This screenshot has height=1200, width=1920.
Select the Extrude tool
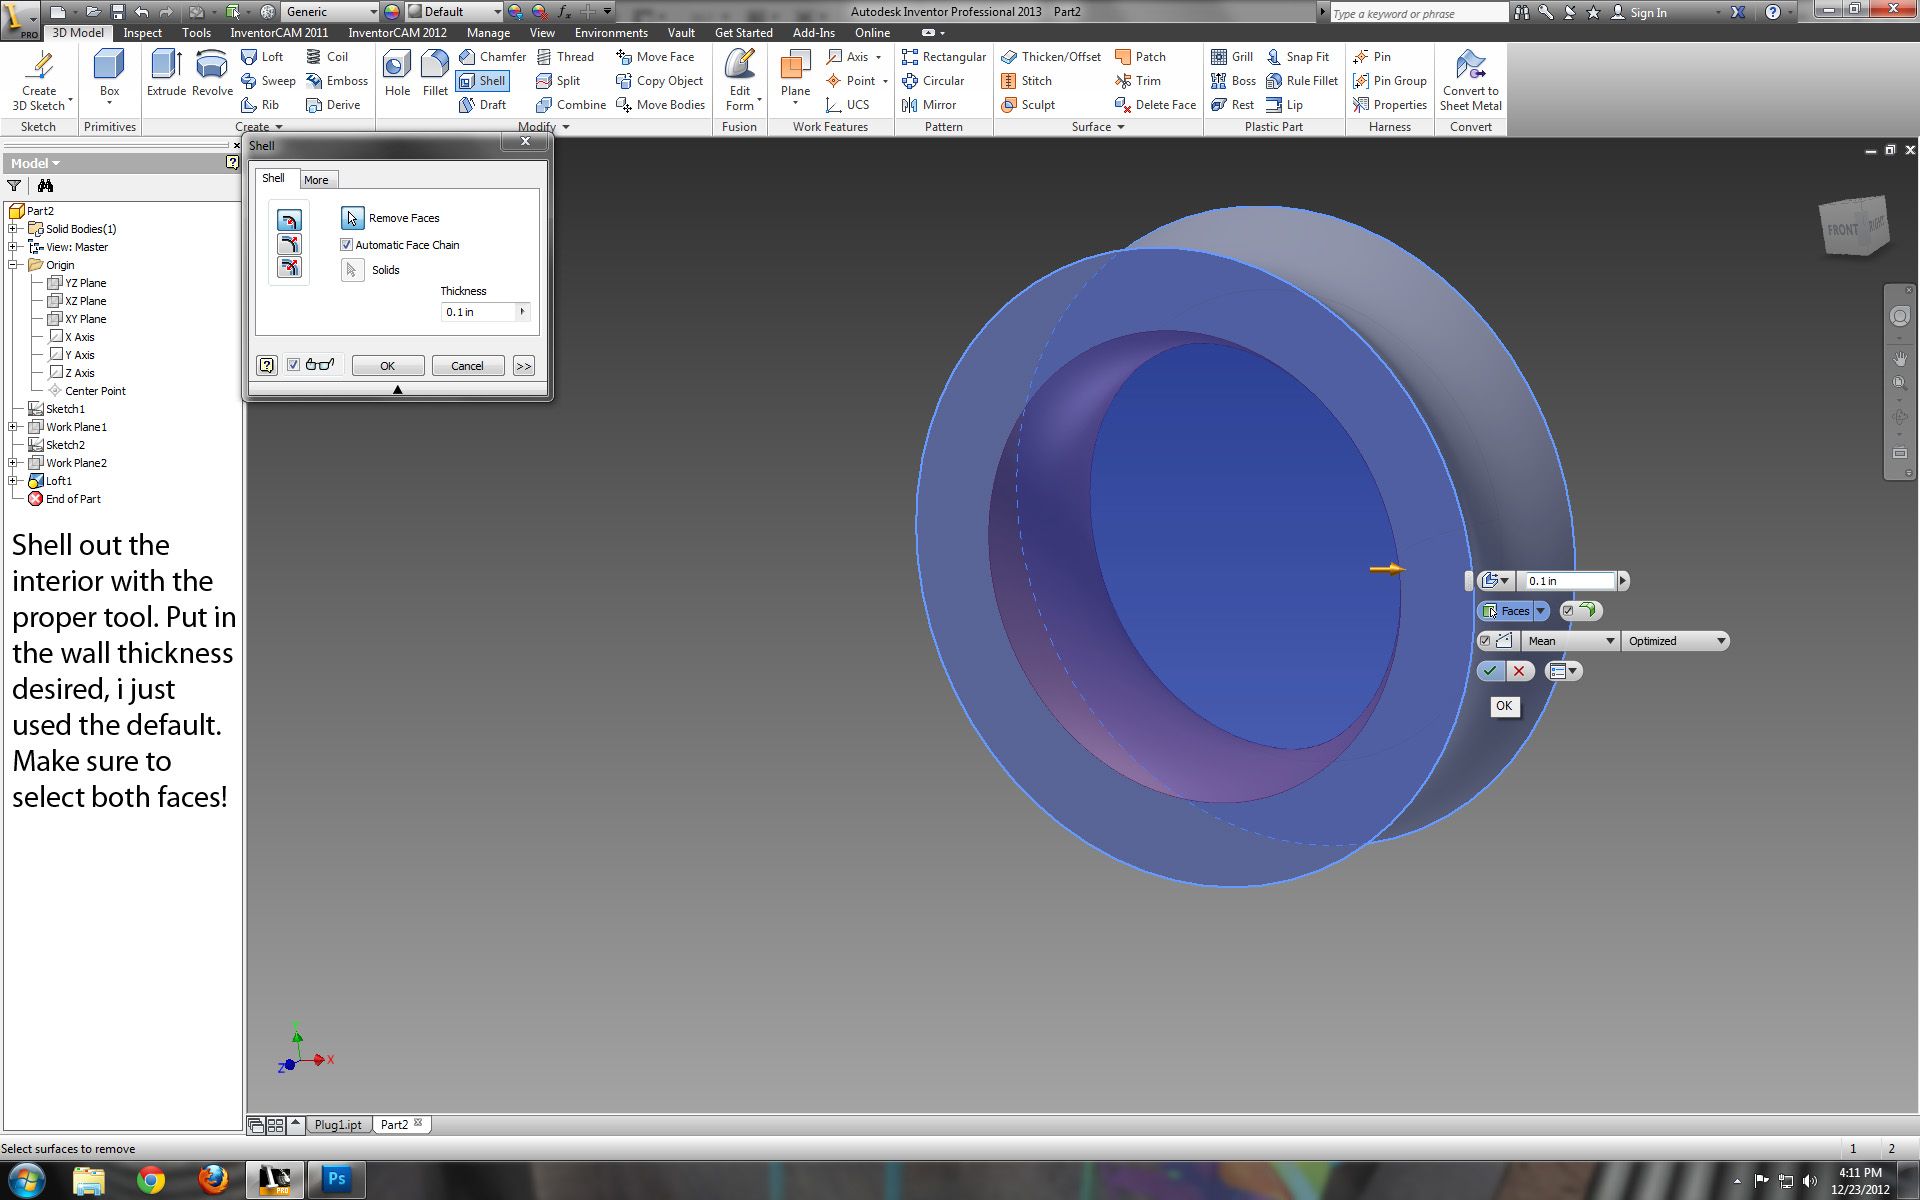pyautogui.click(x=166, y=74)
